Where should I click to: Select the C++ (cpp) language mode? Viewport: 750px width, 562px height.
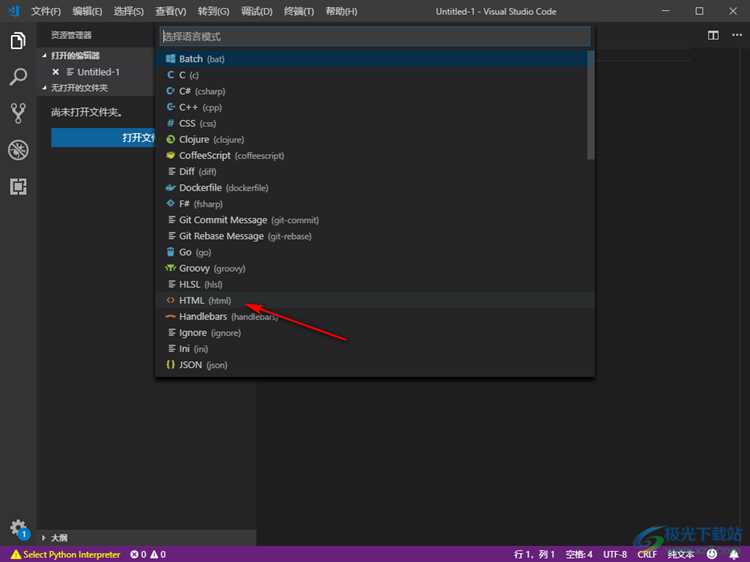375,107
